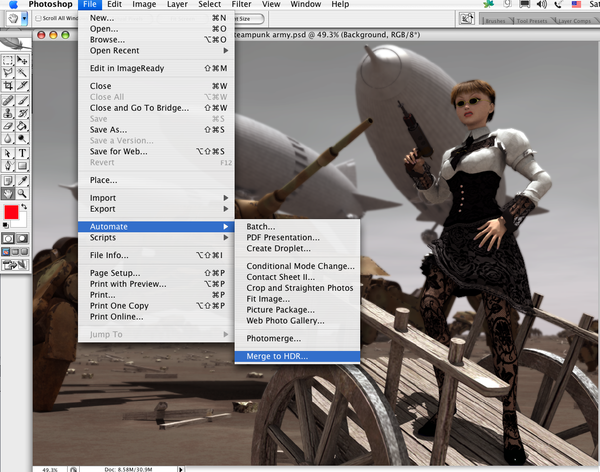
Task: Open the Layer Comps palette tab
Action: coord(574,21)
